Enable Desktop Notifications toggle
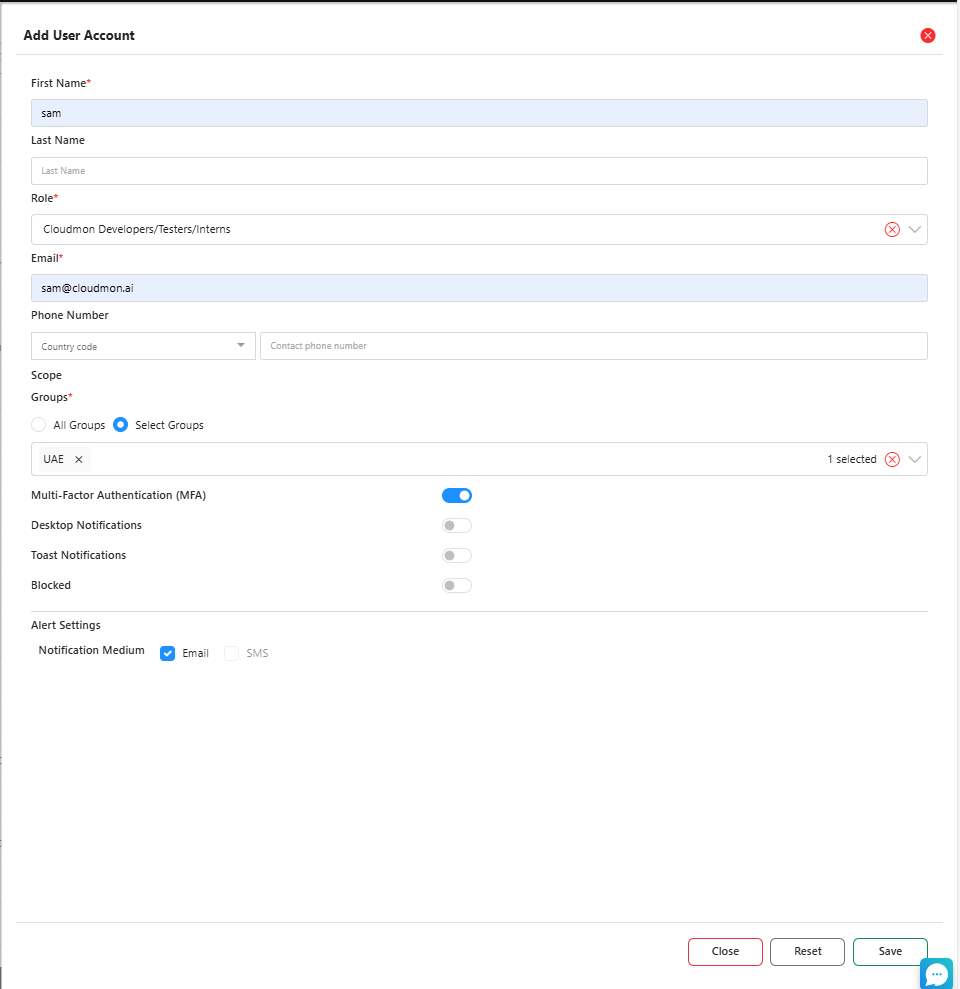Image resolution: width=960 pixels, height=989 pixels. coord(457,525)
